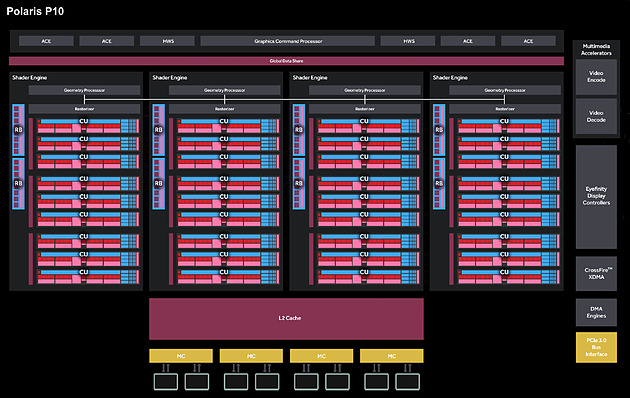Click the L2 Cache block
This screenshot has width=630, height=398.
[286, 318]
